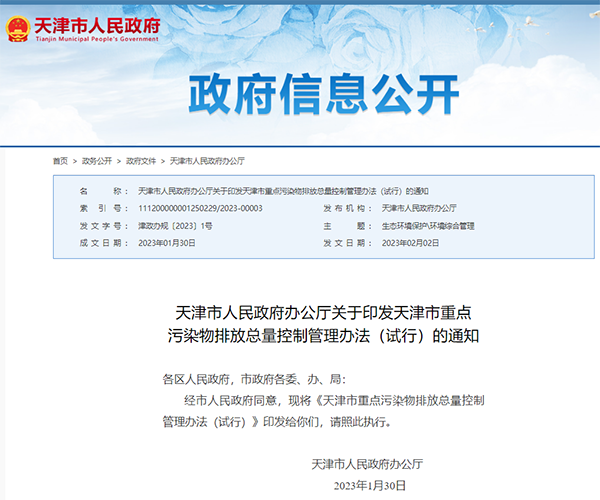600x500 pixels.
Task: Click the 天津市人民政府办公厅 signature line
Action: click(368, 464)
